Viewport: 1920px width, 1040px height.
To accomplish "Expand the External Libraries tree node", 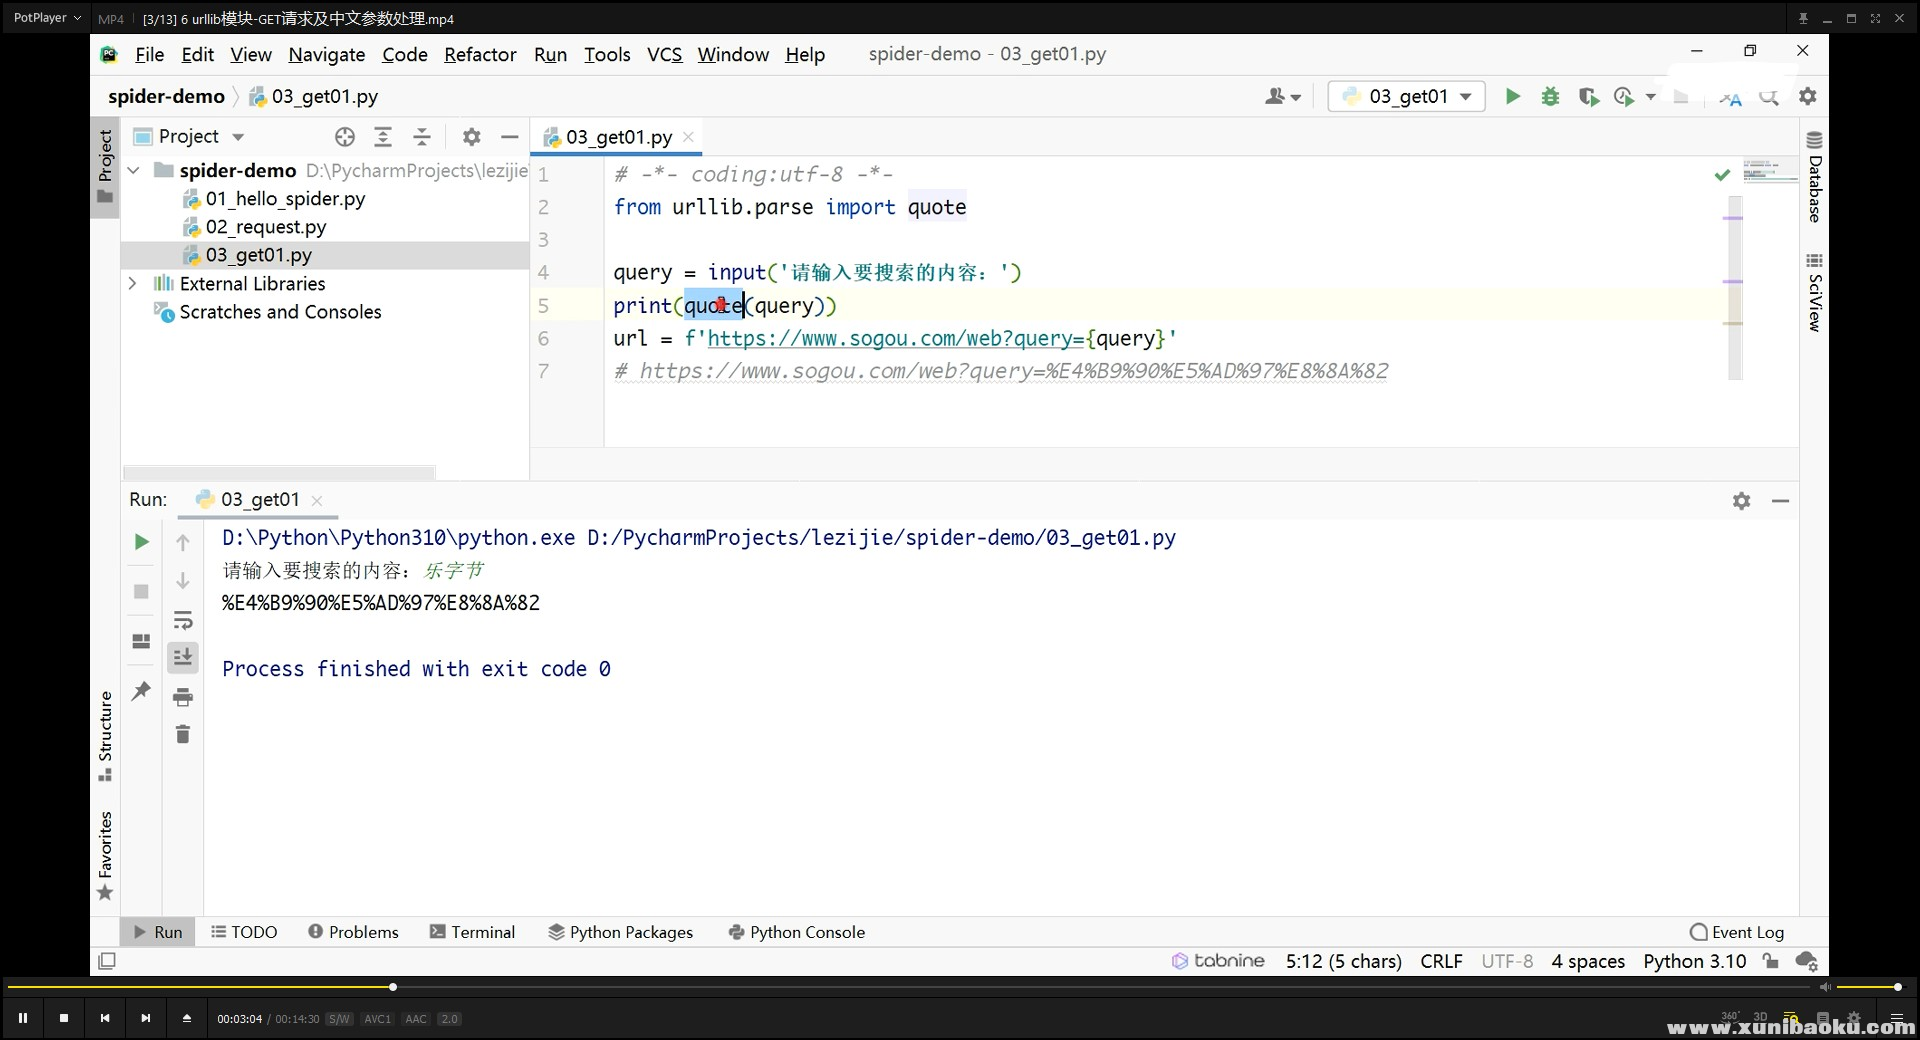I will [133, 284].
